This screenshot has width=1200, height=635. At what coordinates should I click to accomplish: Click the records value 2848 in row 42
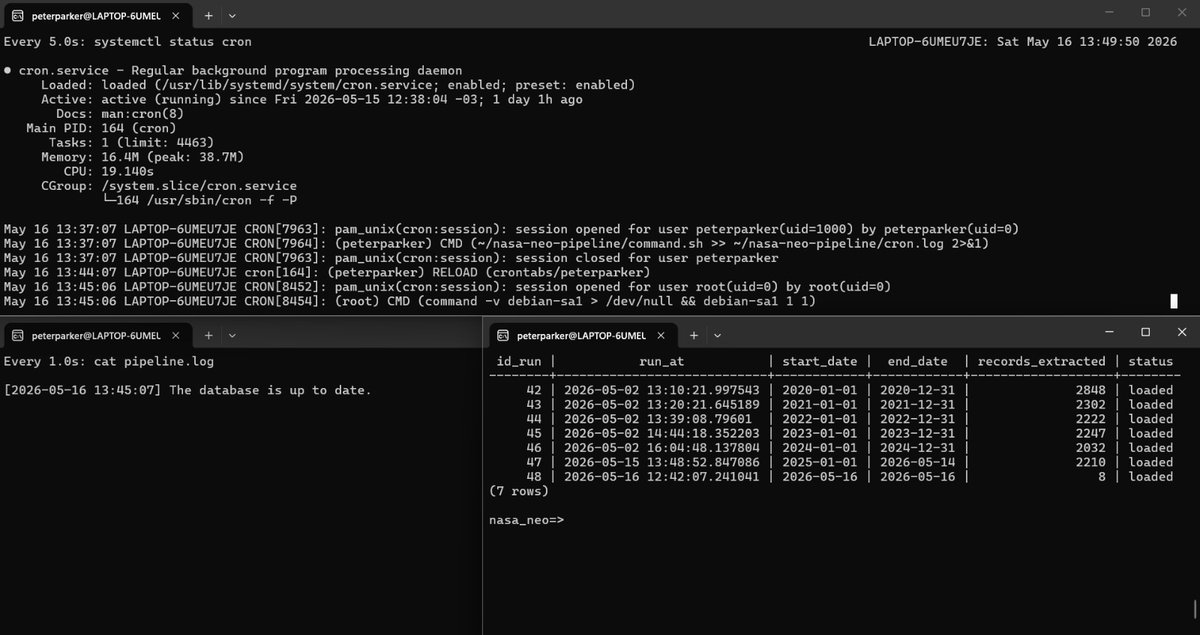tap(1090, 390)
